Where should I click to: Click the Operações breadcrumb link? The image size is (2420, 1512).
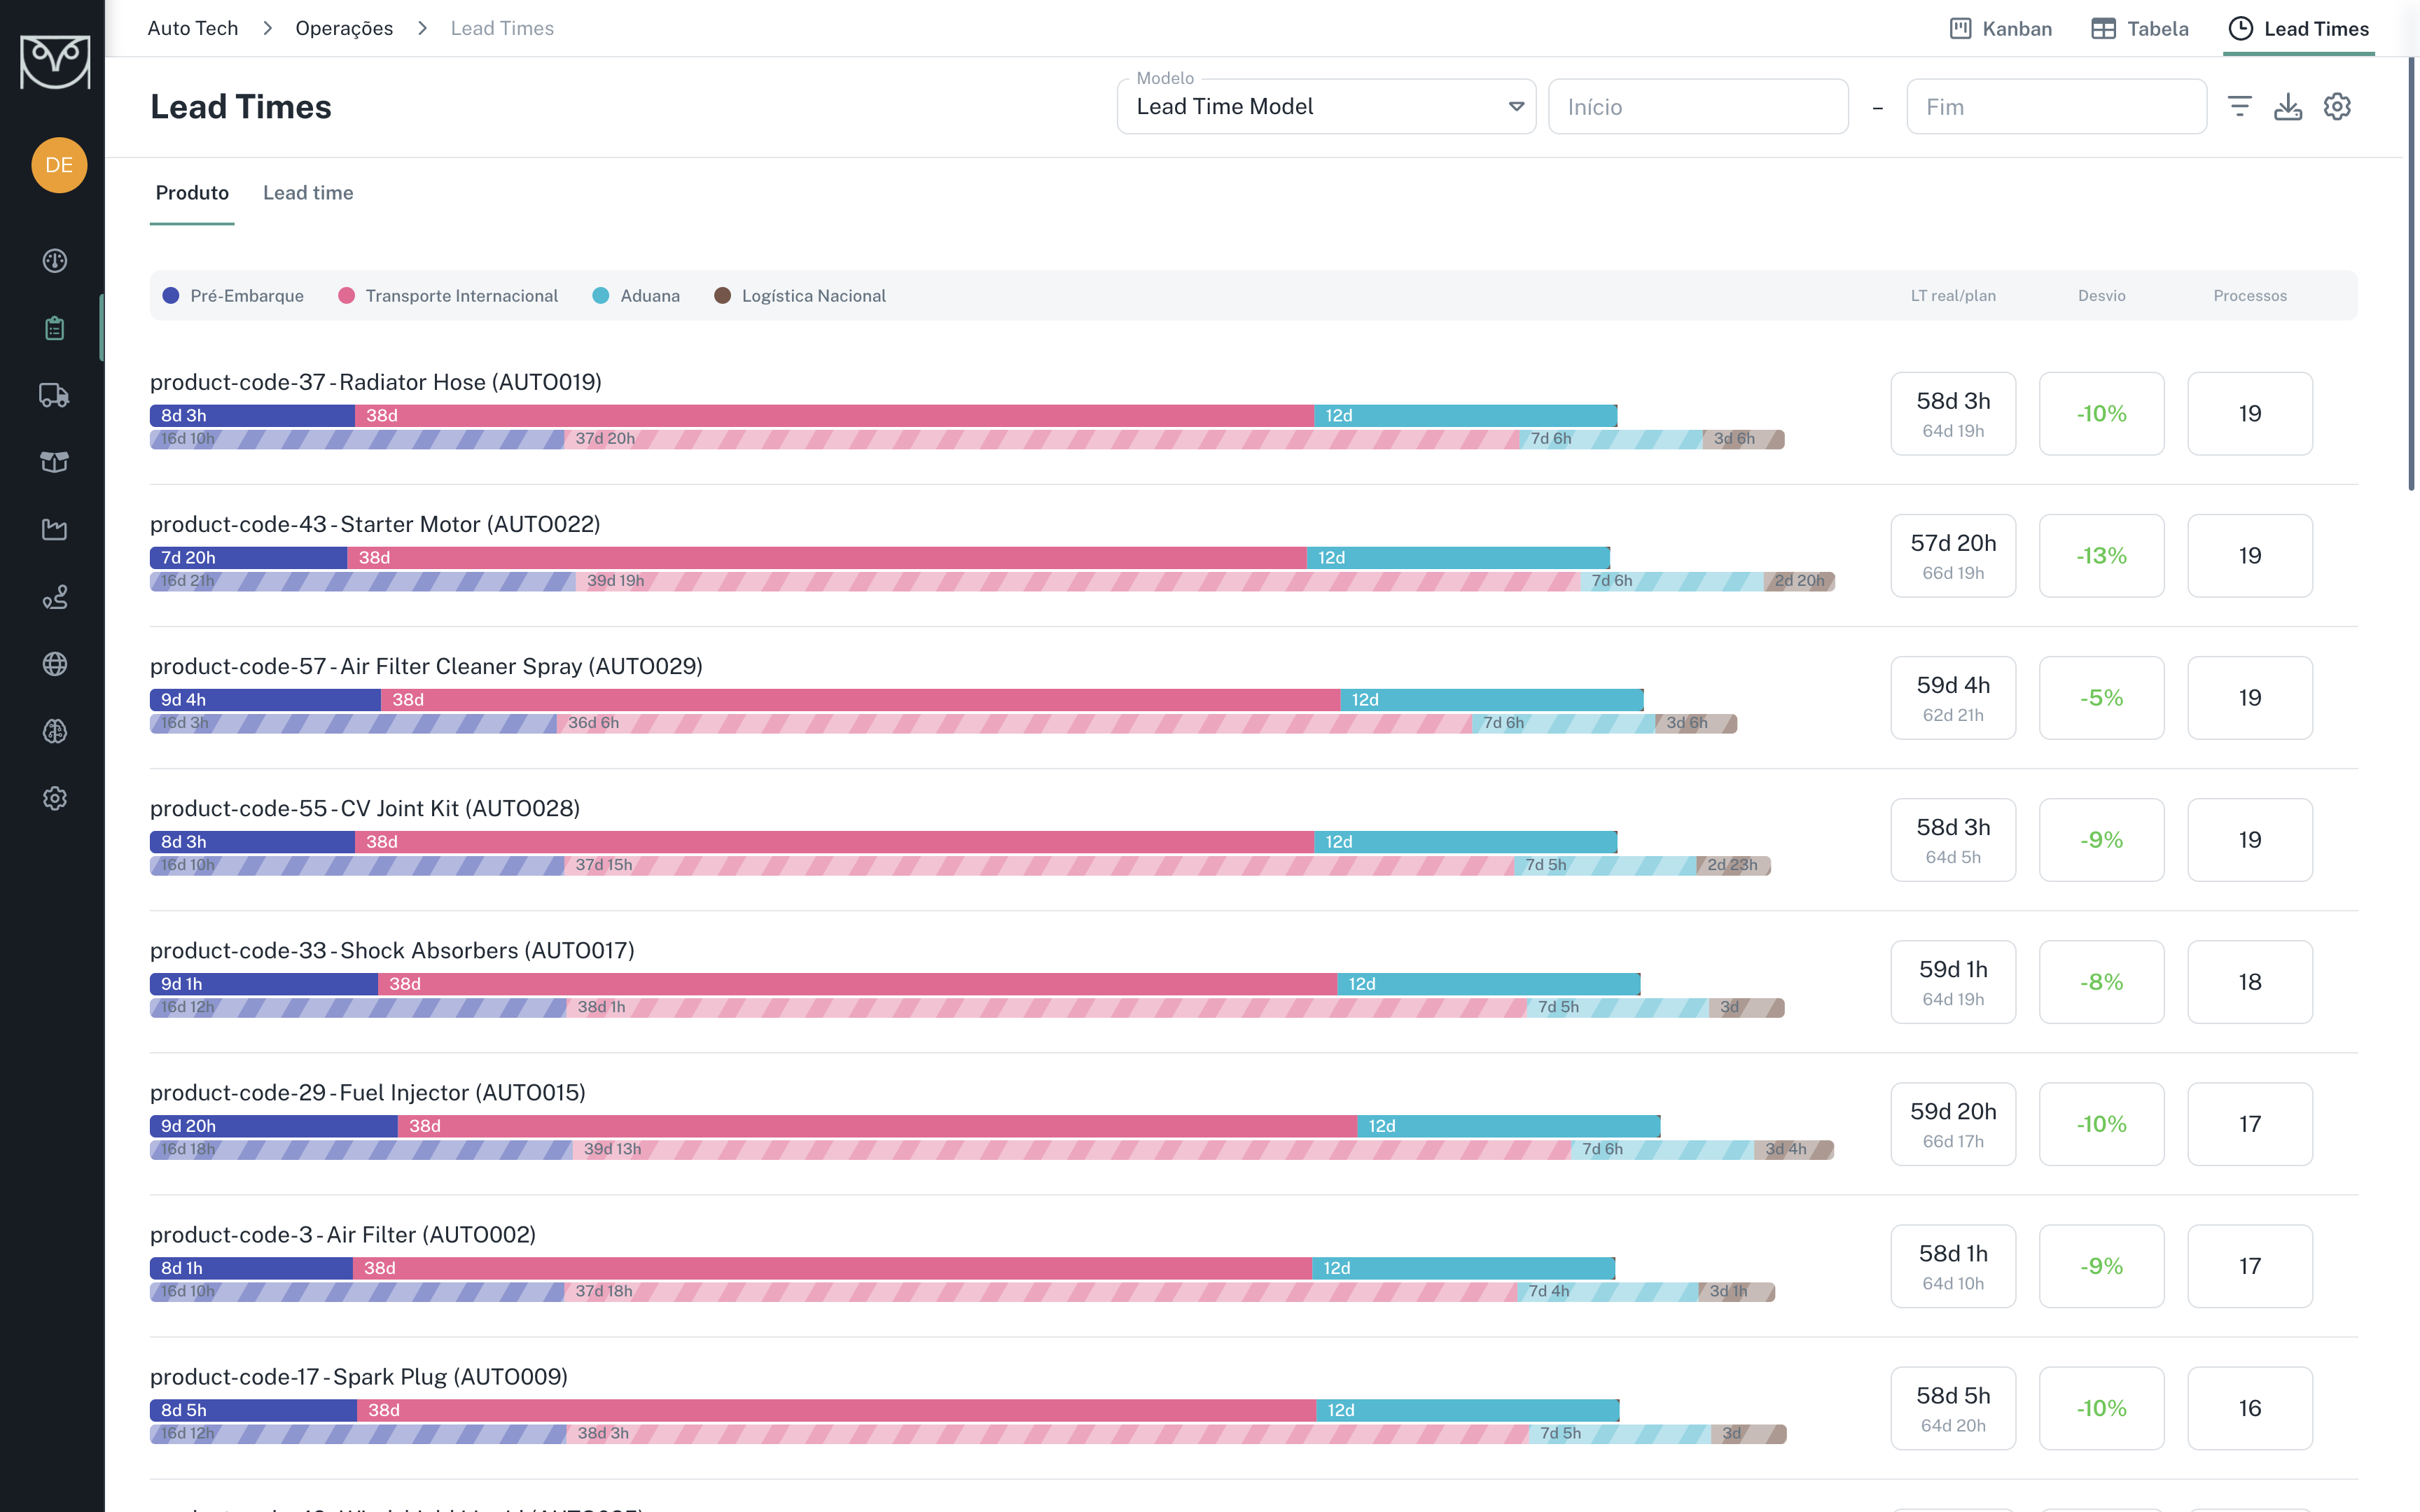(344, 28)
